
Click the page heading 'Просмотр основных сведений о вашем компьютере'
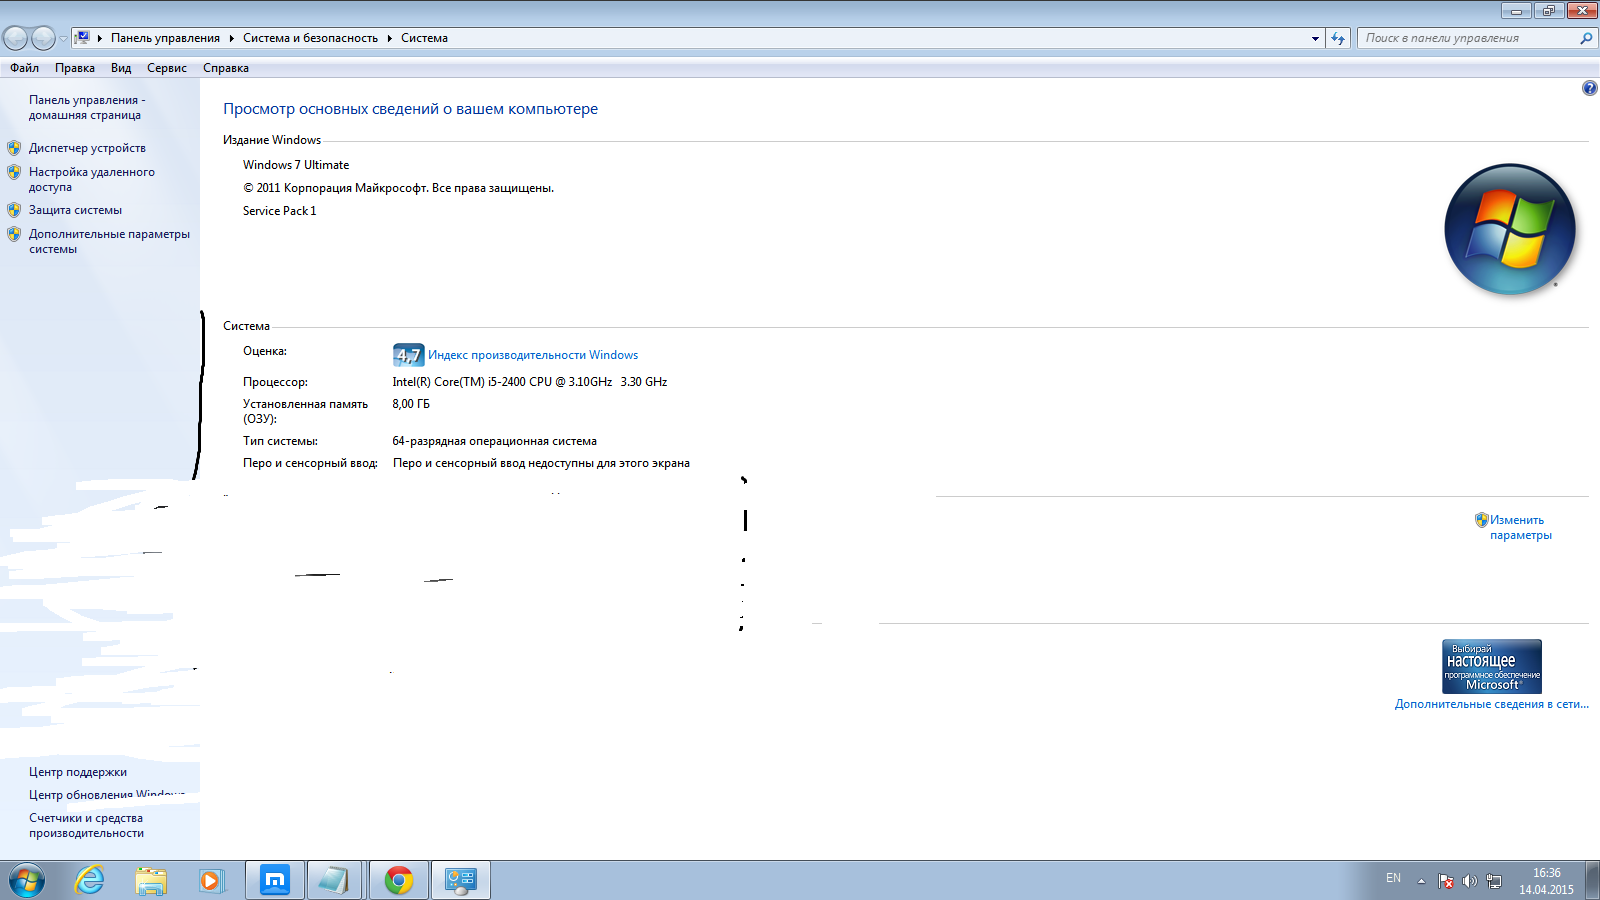pos(410,109)
